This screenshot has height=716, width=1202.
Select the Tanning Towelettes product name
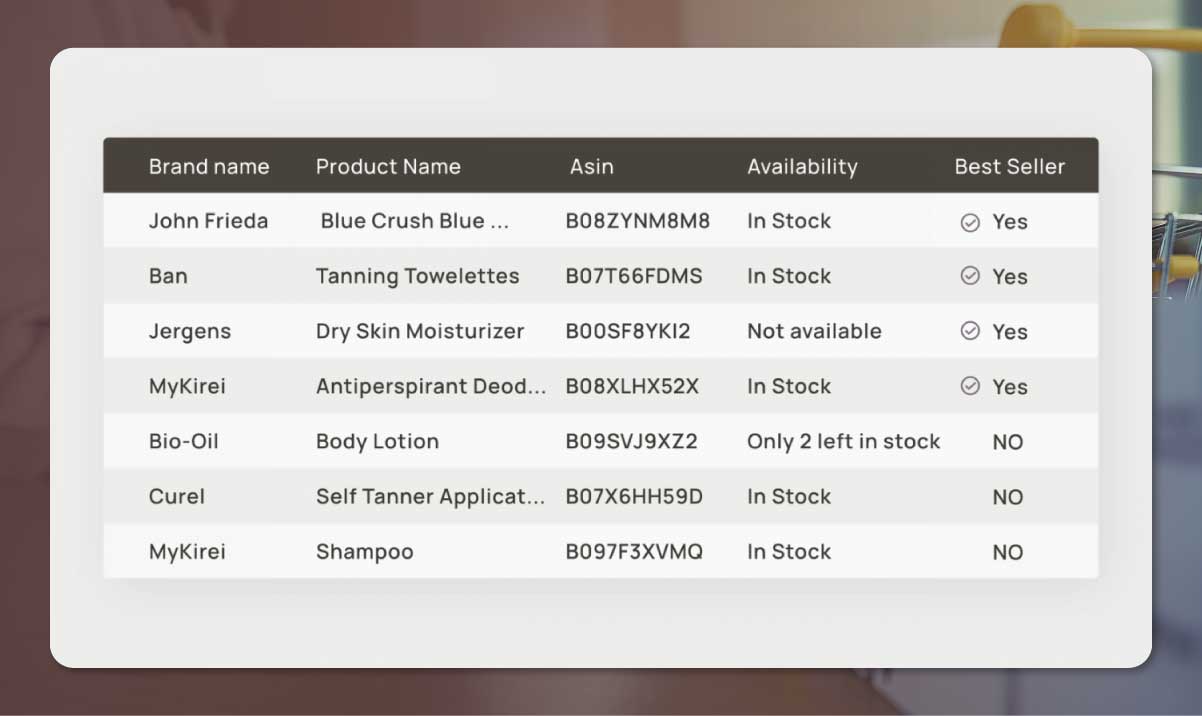(x=418, y=276)
